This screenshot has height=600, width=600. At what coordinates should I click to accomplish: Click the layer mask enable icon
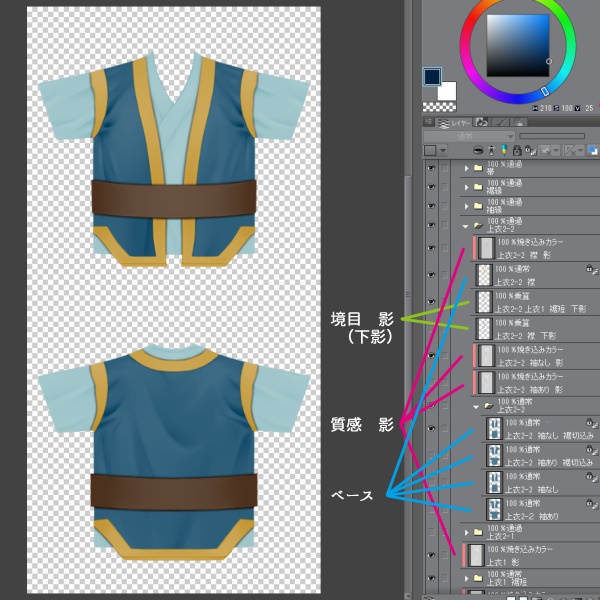click(x=545, y=150)
